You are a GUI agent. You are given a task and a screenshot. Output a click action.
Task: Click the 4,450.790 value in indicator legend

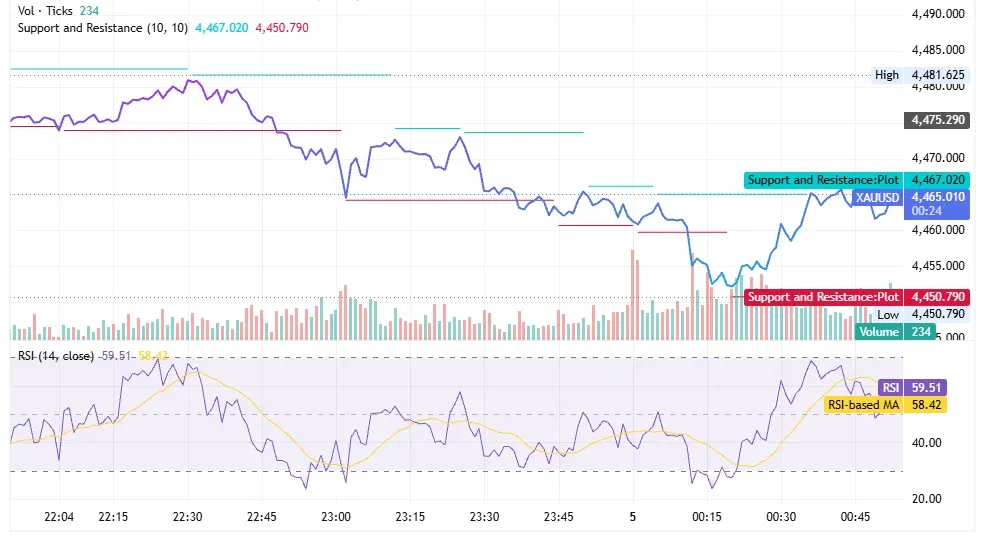pos(282,28)
